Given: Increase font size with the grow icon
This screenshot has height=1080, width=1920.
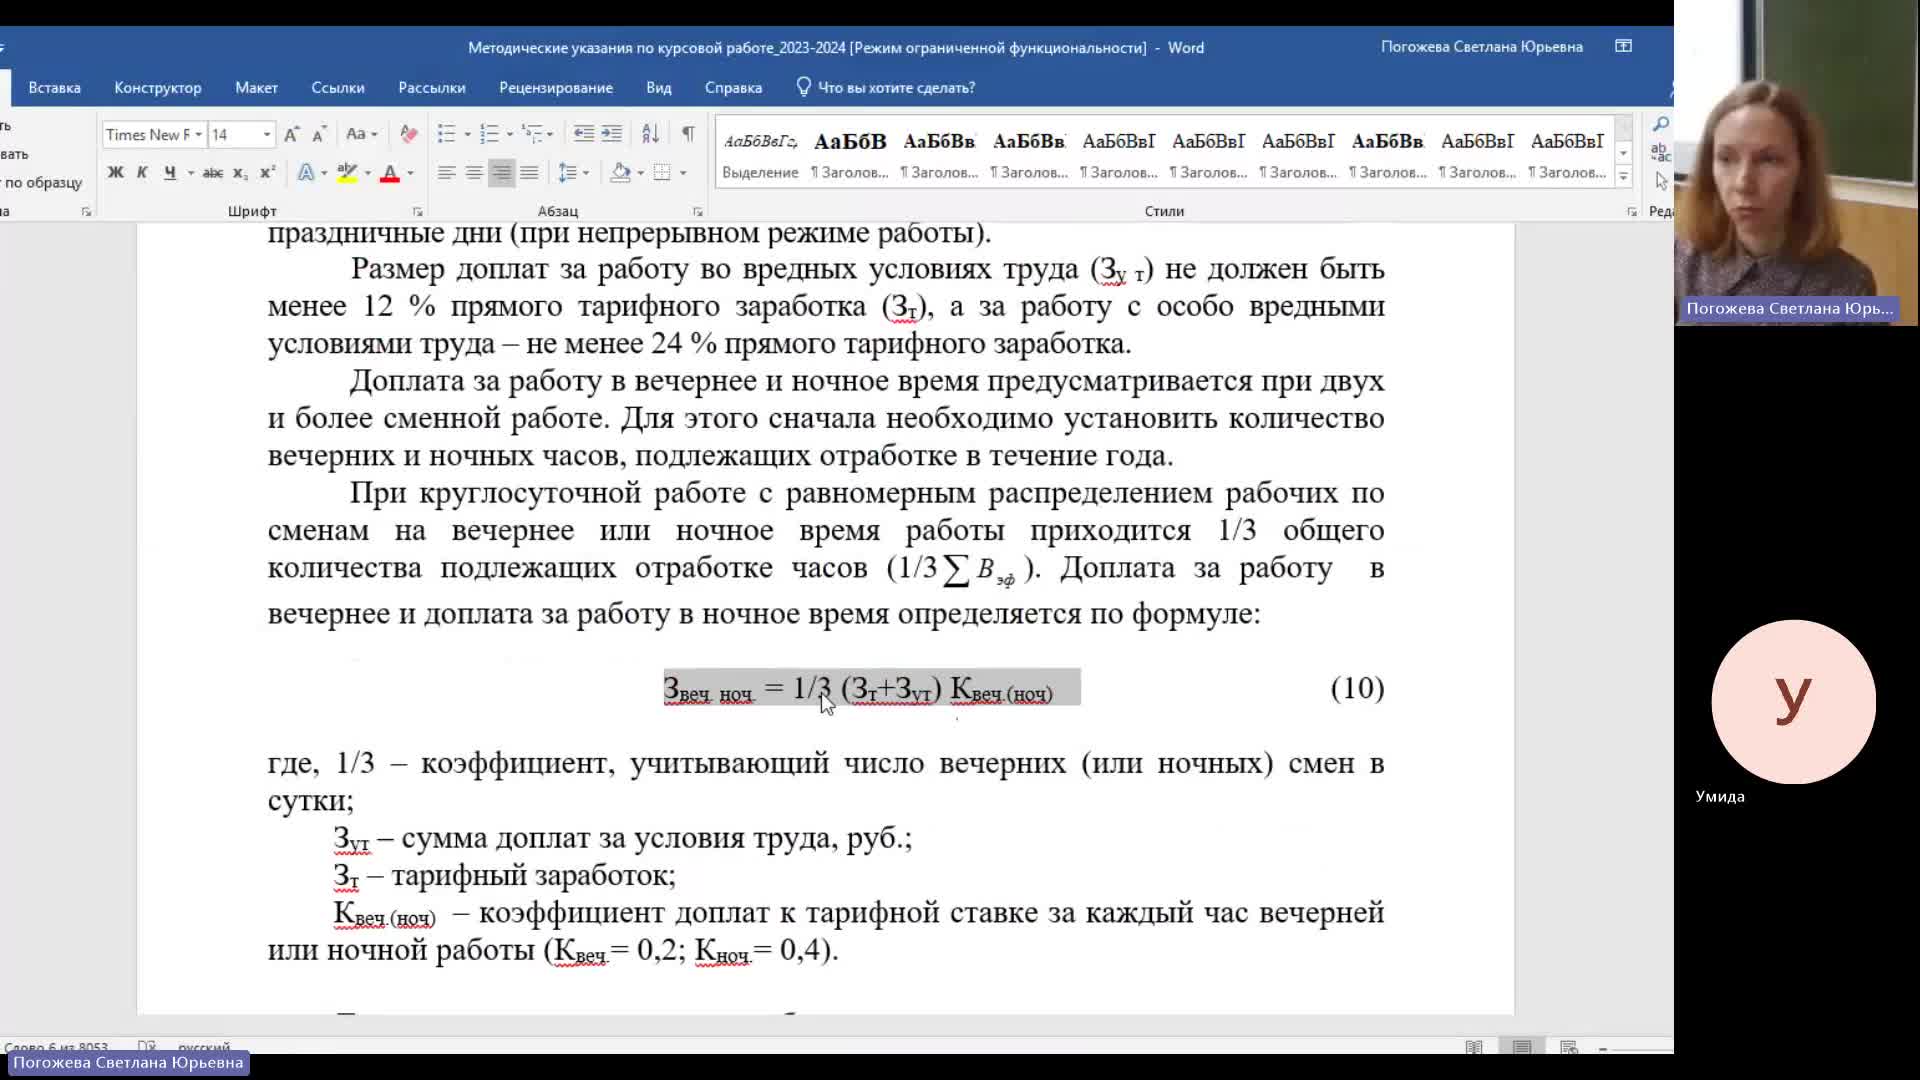Looking at the screenshot, I should coord(291,134).
